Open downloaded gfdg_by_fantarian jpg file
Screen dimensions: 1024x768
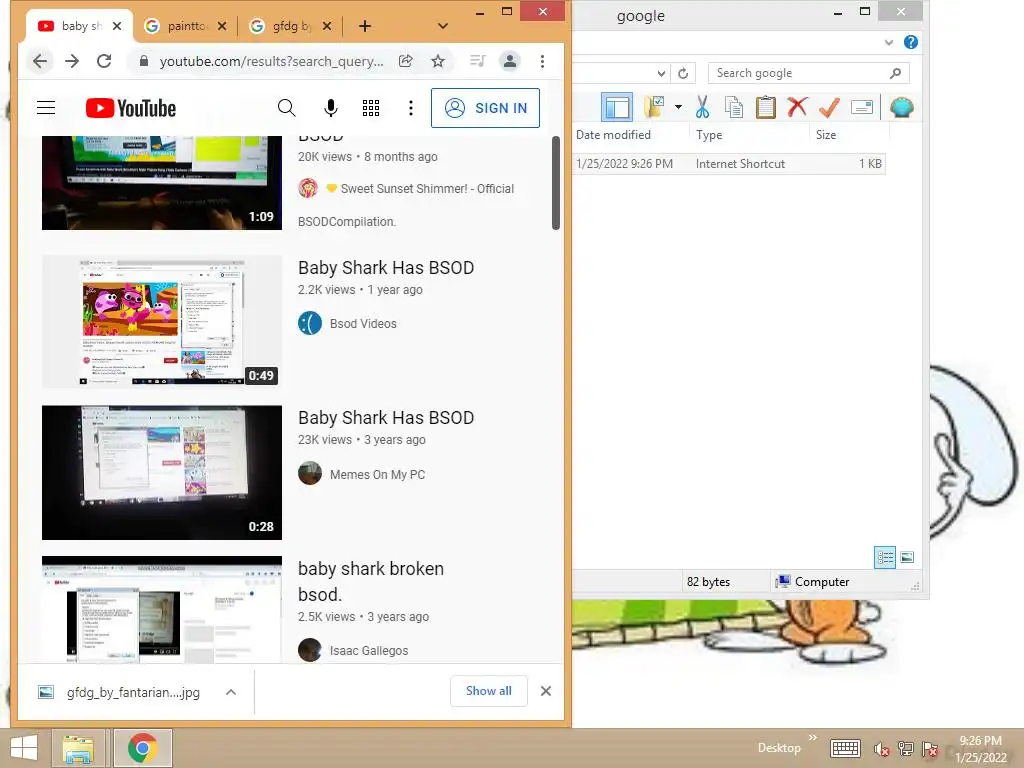coord(133,692)
